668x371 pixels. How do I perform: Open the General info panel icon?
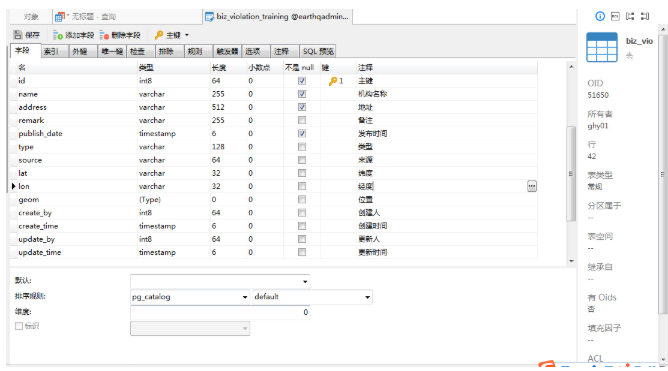point(600,16)
